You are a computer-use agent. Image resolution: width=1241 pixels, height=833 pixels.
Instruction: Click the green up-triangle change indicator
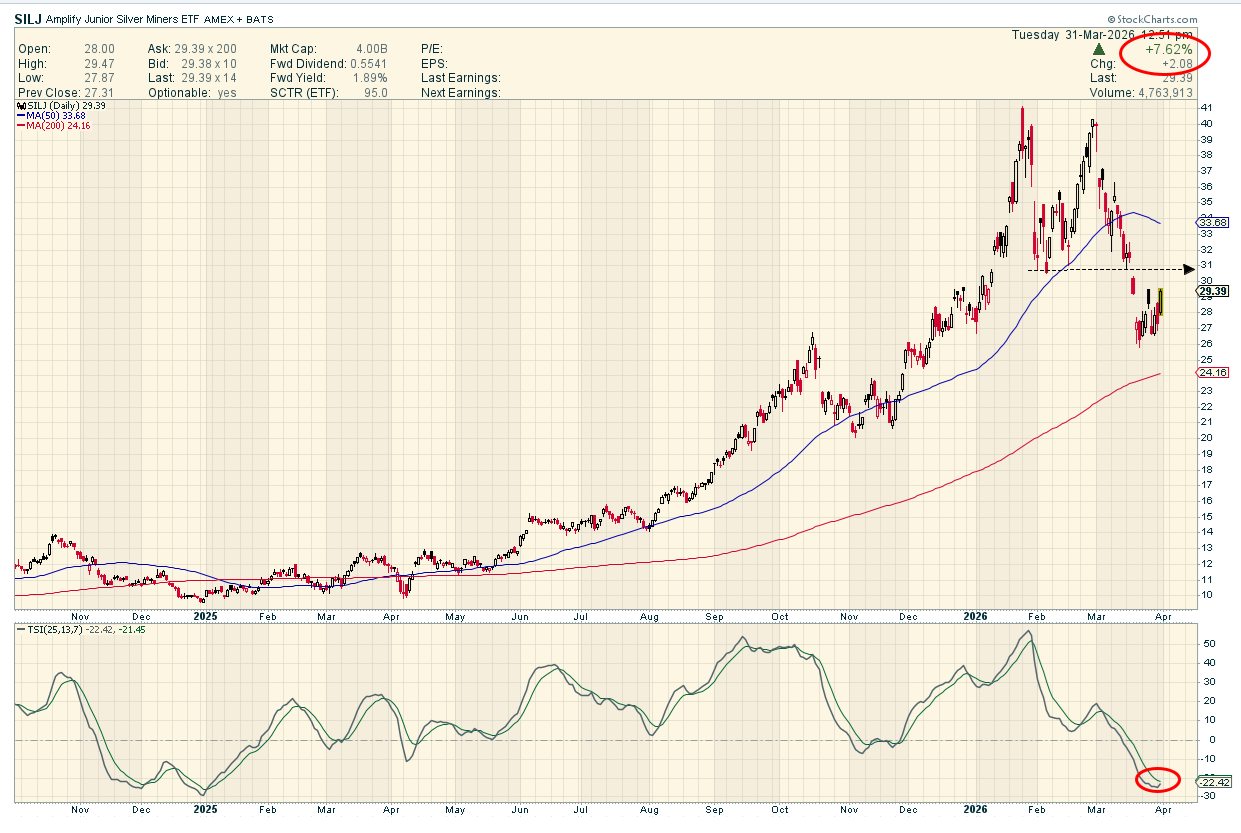[x=1098, y=49]
